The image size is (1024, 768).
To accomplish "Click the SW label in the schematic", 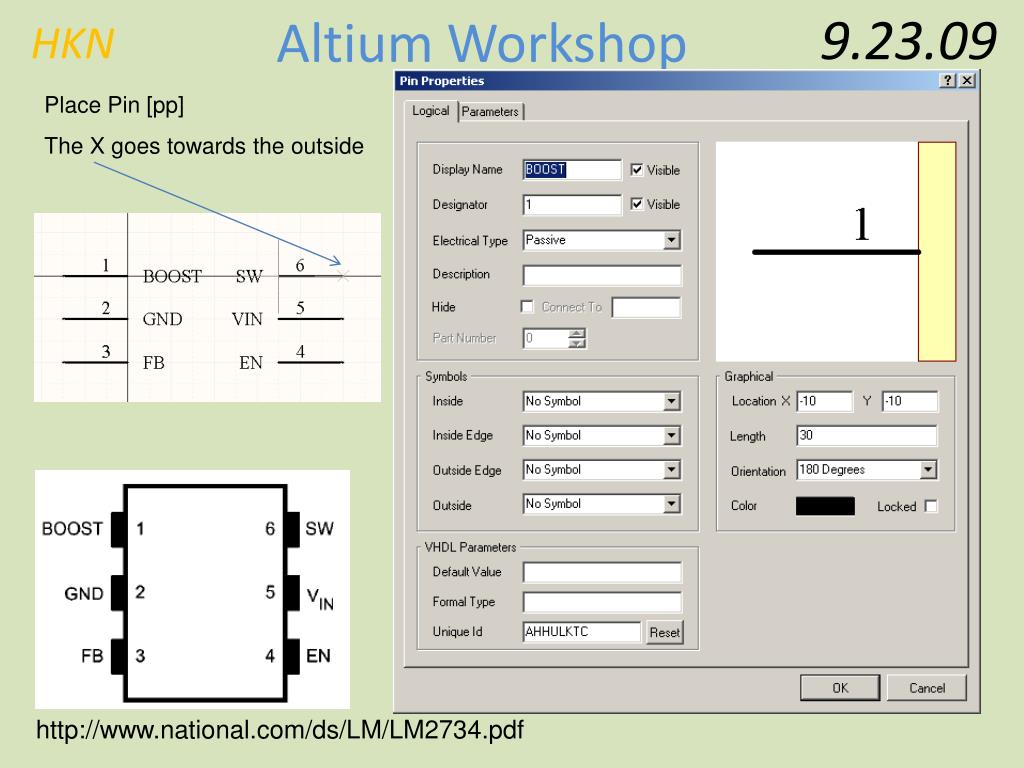I will [x=249, y=276].
